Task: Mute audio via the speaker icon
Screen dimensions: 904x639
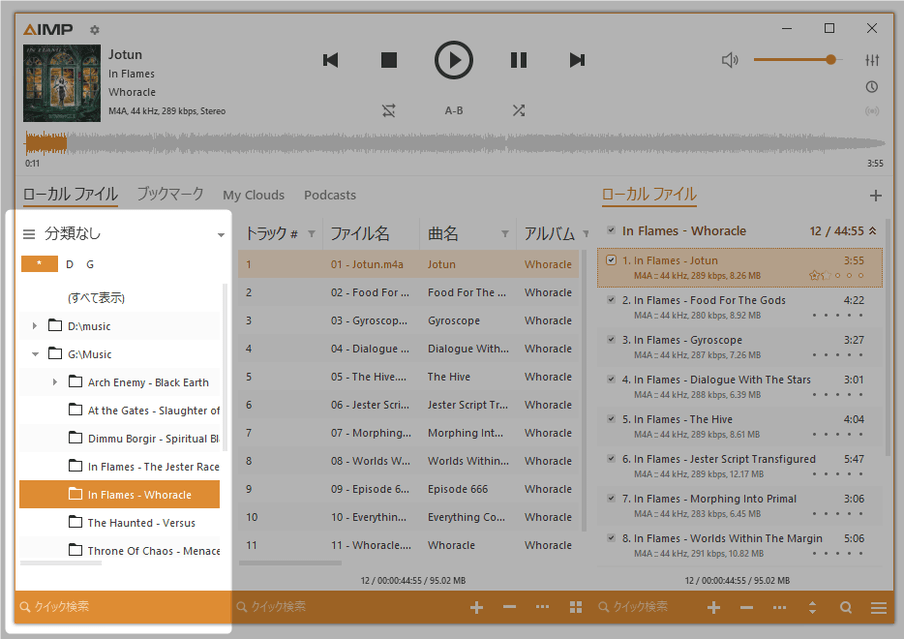Action: (730, 60)
